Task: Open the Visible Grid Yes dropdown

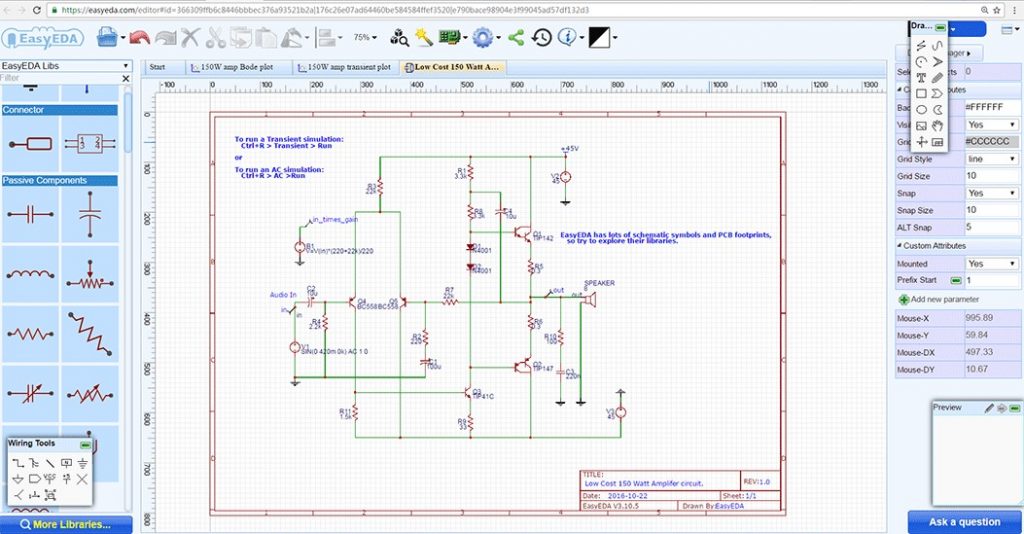Action: pyautogui.click(x=991, y=125)
